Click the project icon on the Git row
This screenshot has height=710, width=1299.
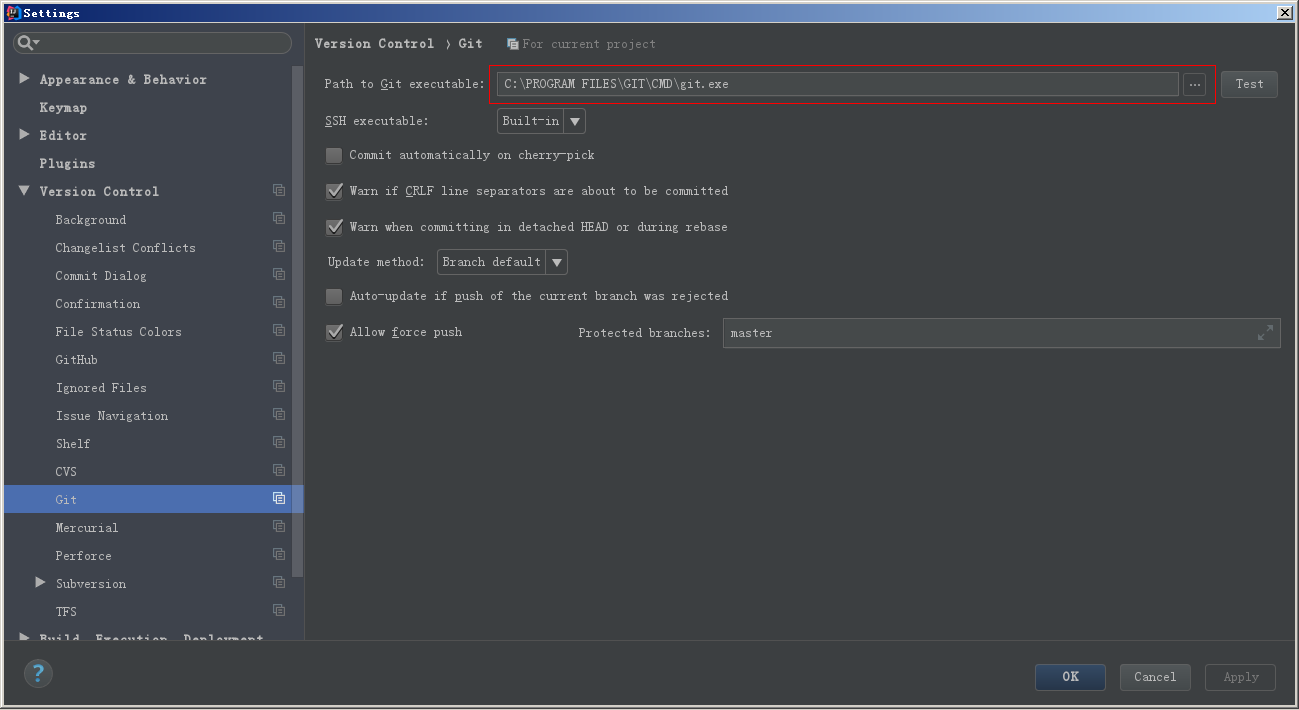(279, 498)
